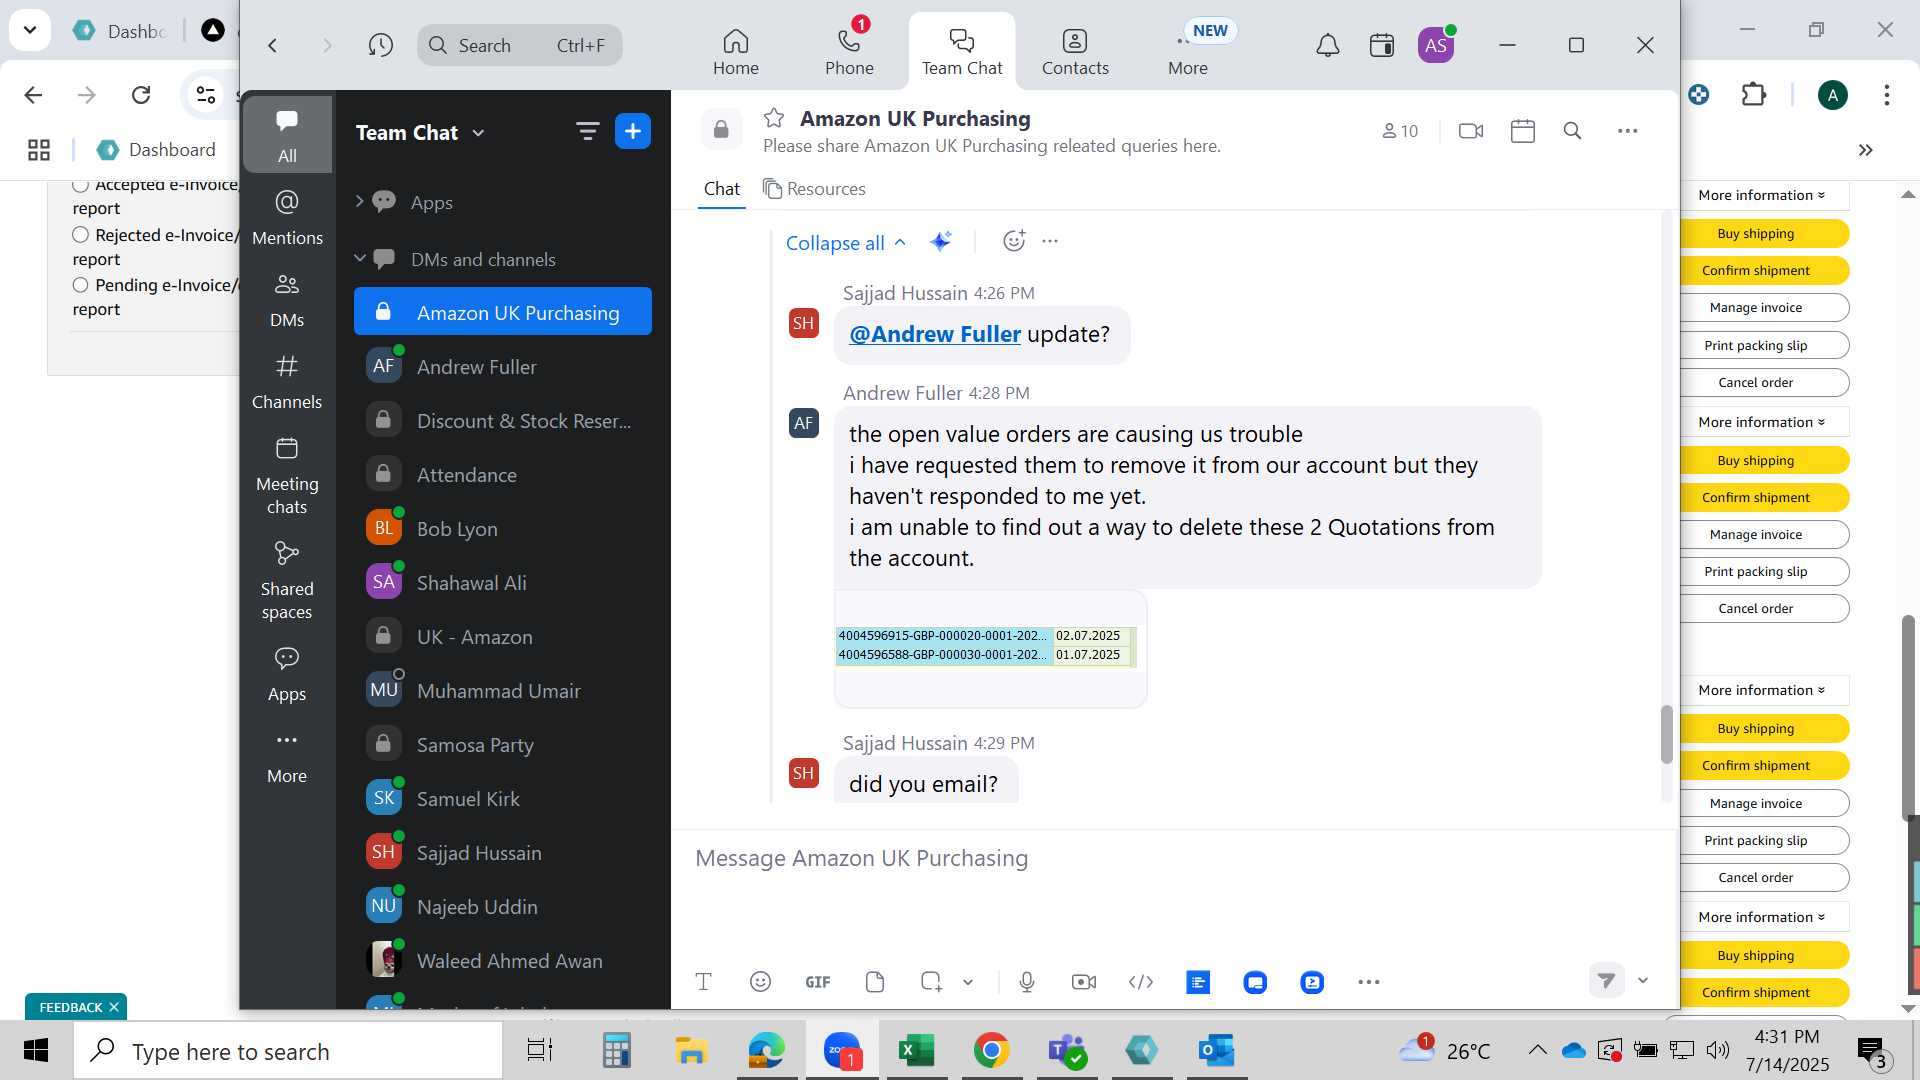
Task: Open more composer options ellipsis
Action: tap(1369, 982)
